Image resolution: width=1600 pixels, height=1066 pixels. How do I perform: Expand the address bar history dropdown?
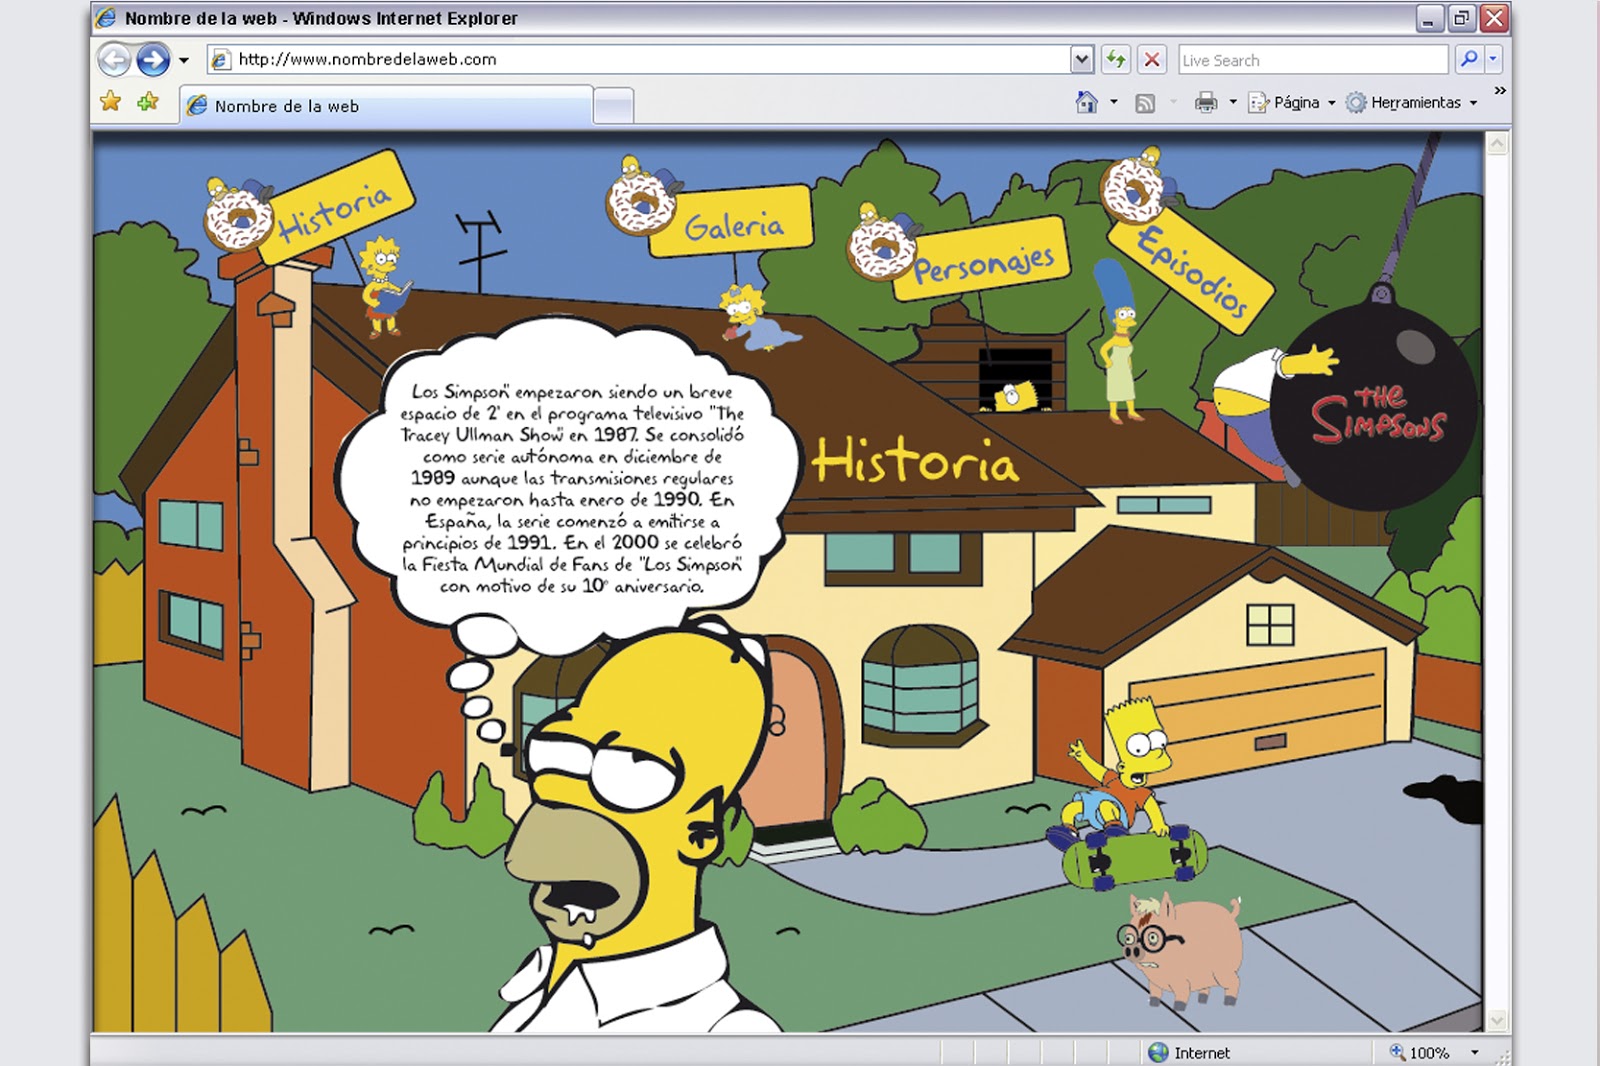1081,60
